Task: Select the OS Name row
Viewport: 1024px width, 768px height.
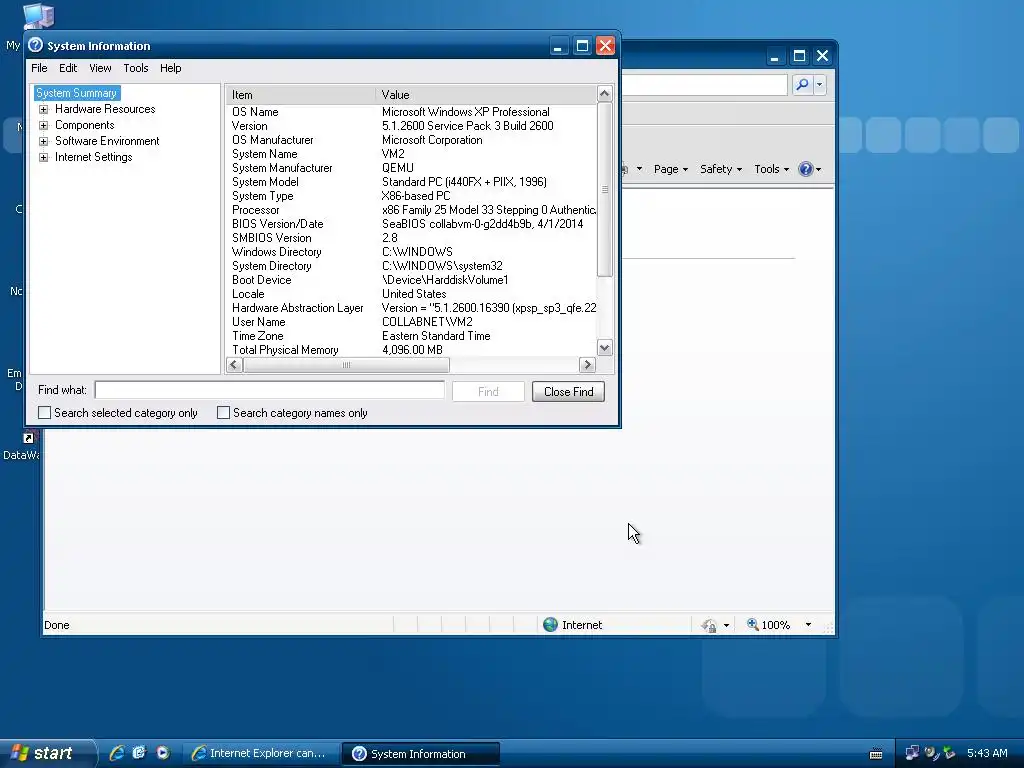Action: coord(411,112)
